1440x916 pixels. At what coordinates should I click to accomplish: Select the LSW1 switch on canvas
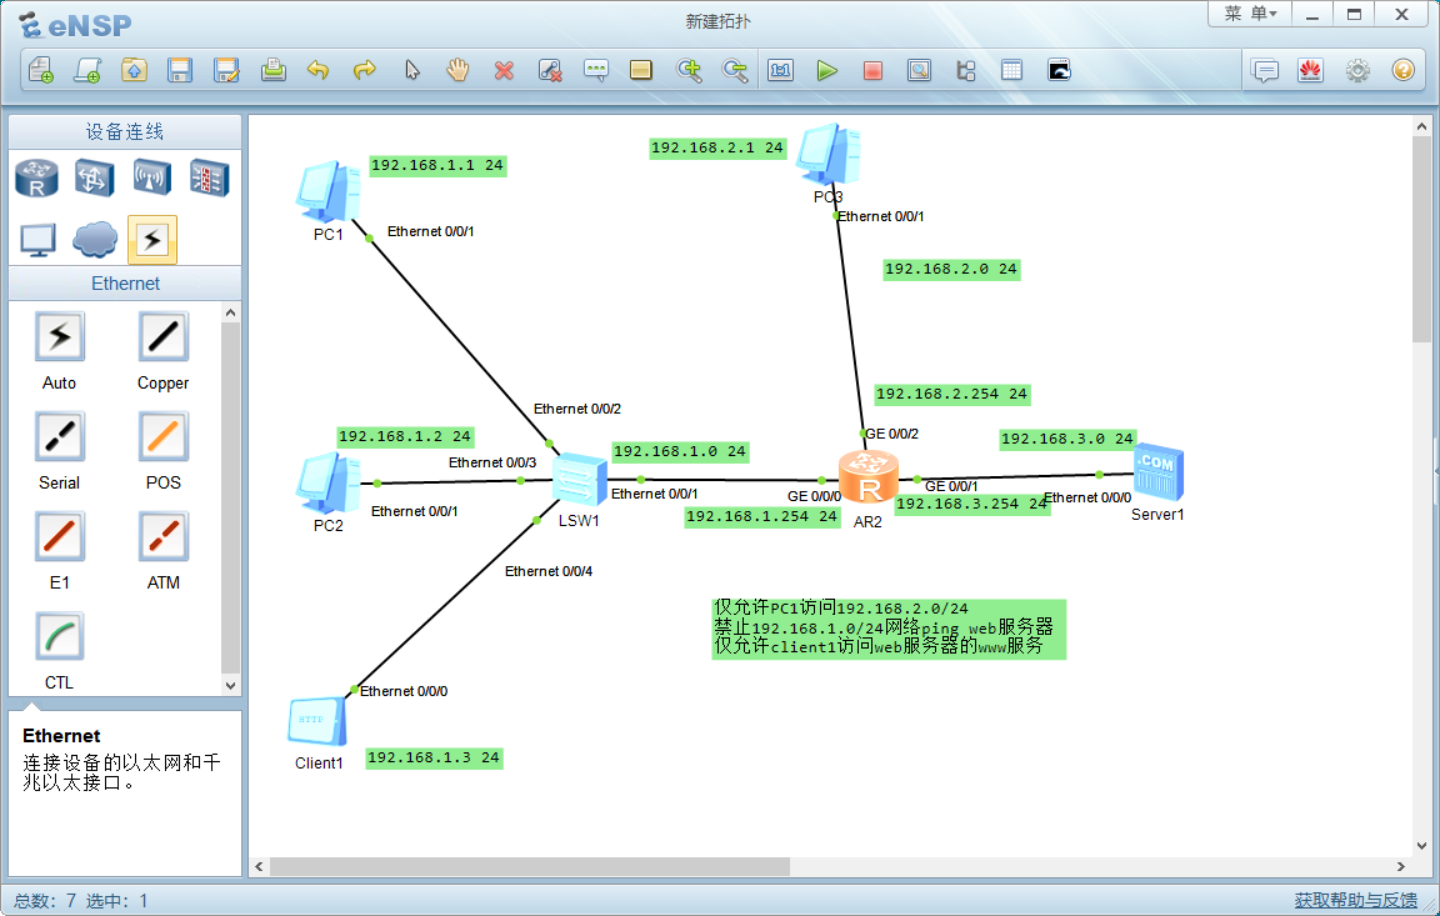pos(580,479)
